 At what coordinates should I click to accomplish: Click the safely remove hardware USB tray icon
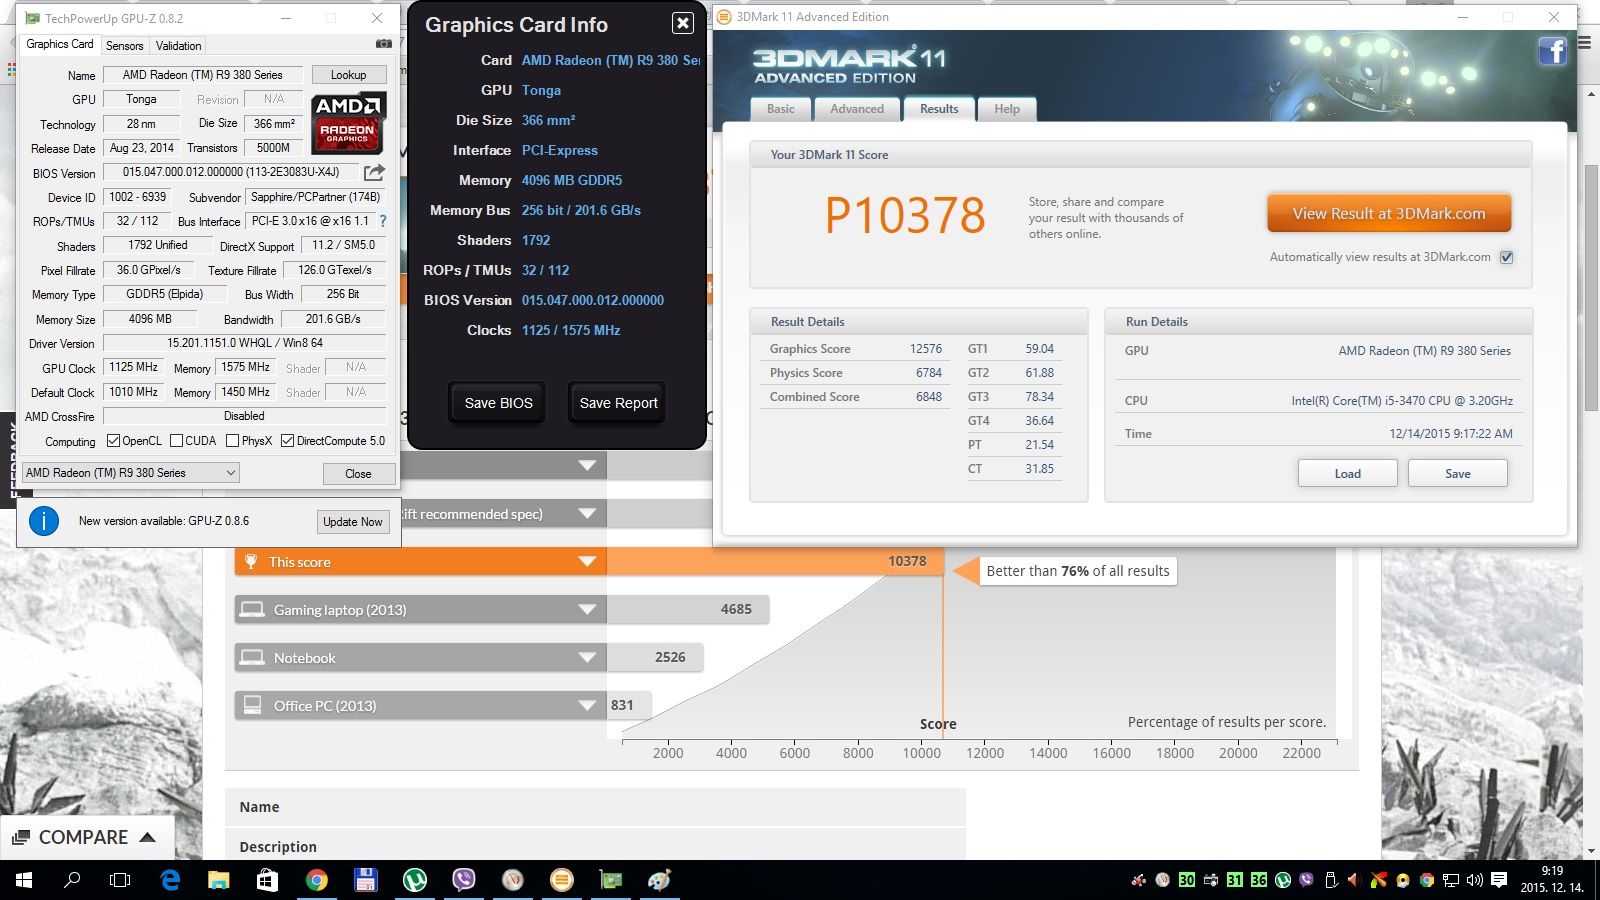click(x=1331, y=880)
